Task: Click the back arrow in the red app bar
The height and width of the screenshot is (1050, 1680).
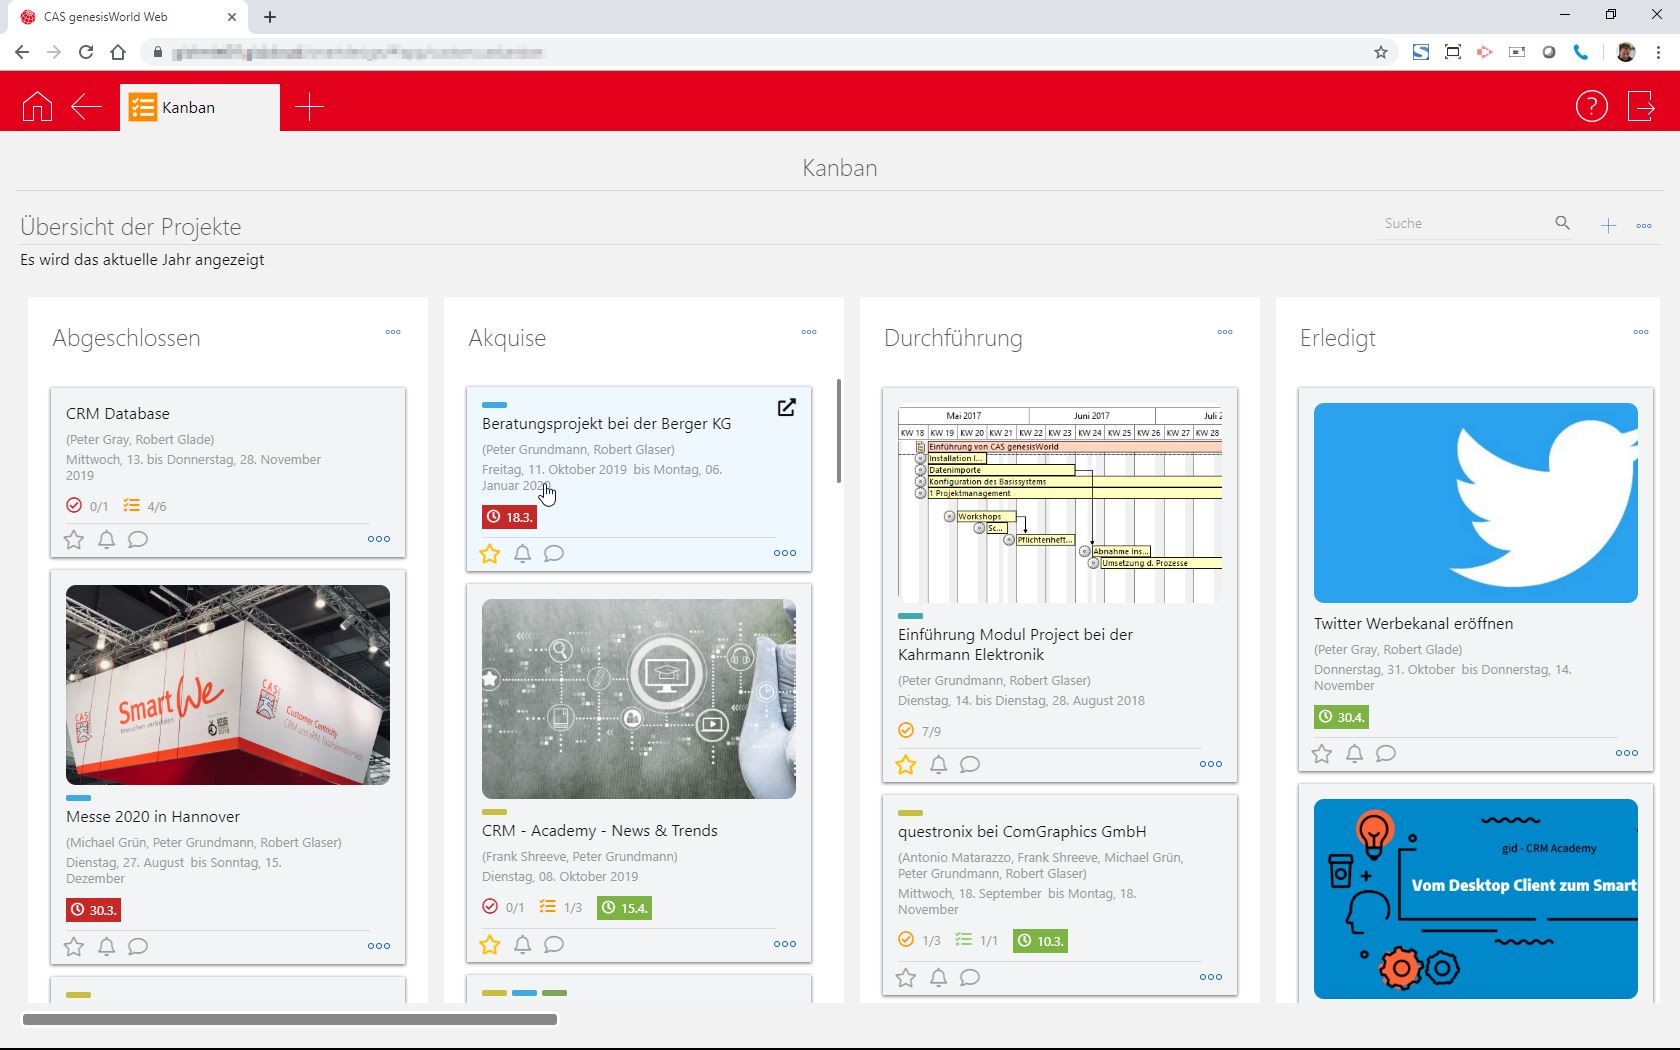Action: (87, 107)
